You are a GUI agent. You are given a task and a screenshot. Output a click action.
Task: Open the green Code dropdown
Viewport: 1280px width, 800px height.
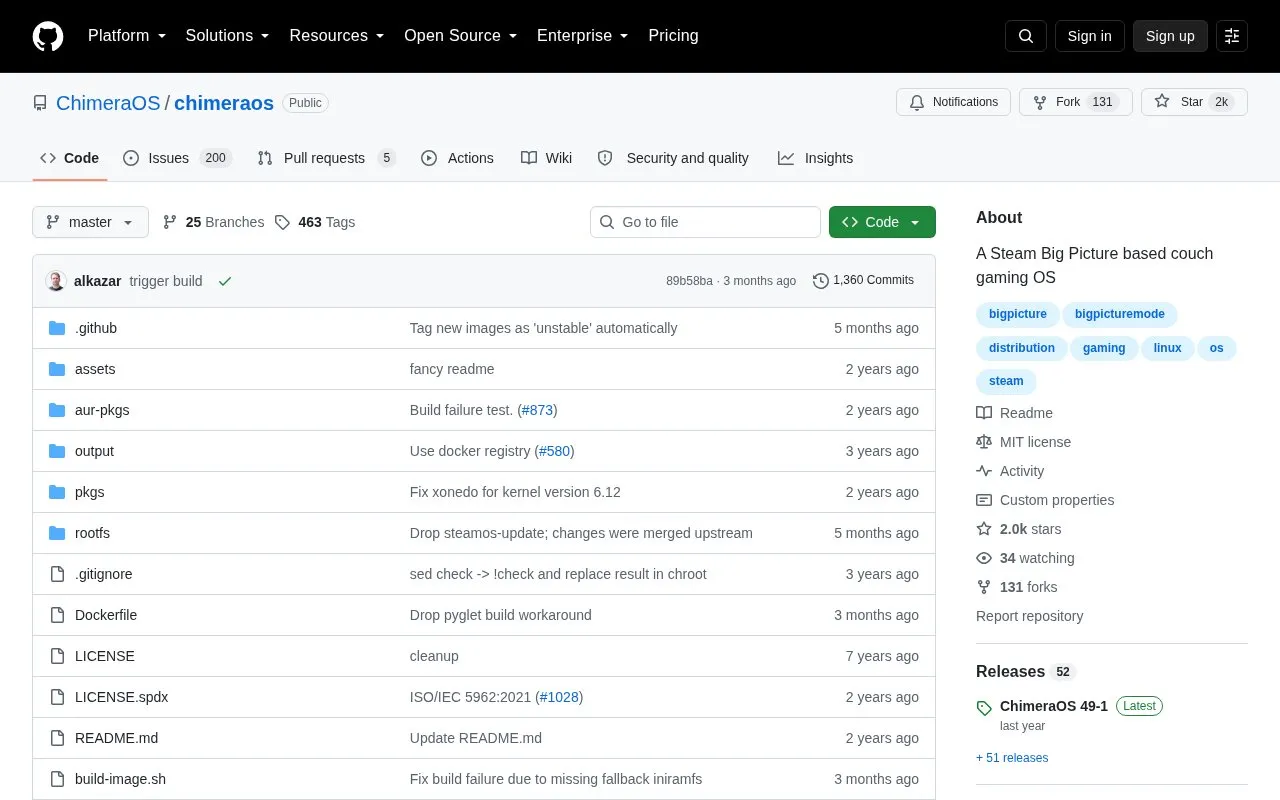pyautogui.click(x=882, y=222)
